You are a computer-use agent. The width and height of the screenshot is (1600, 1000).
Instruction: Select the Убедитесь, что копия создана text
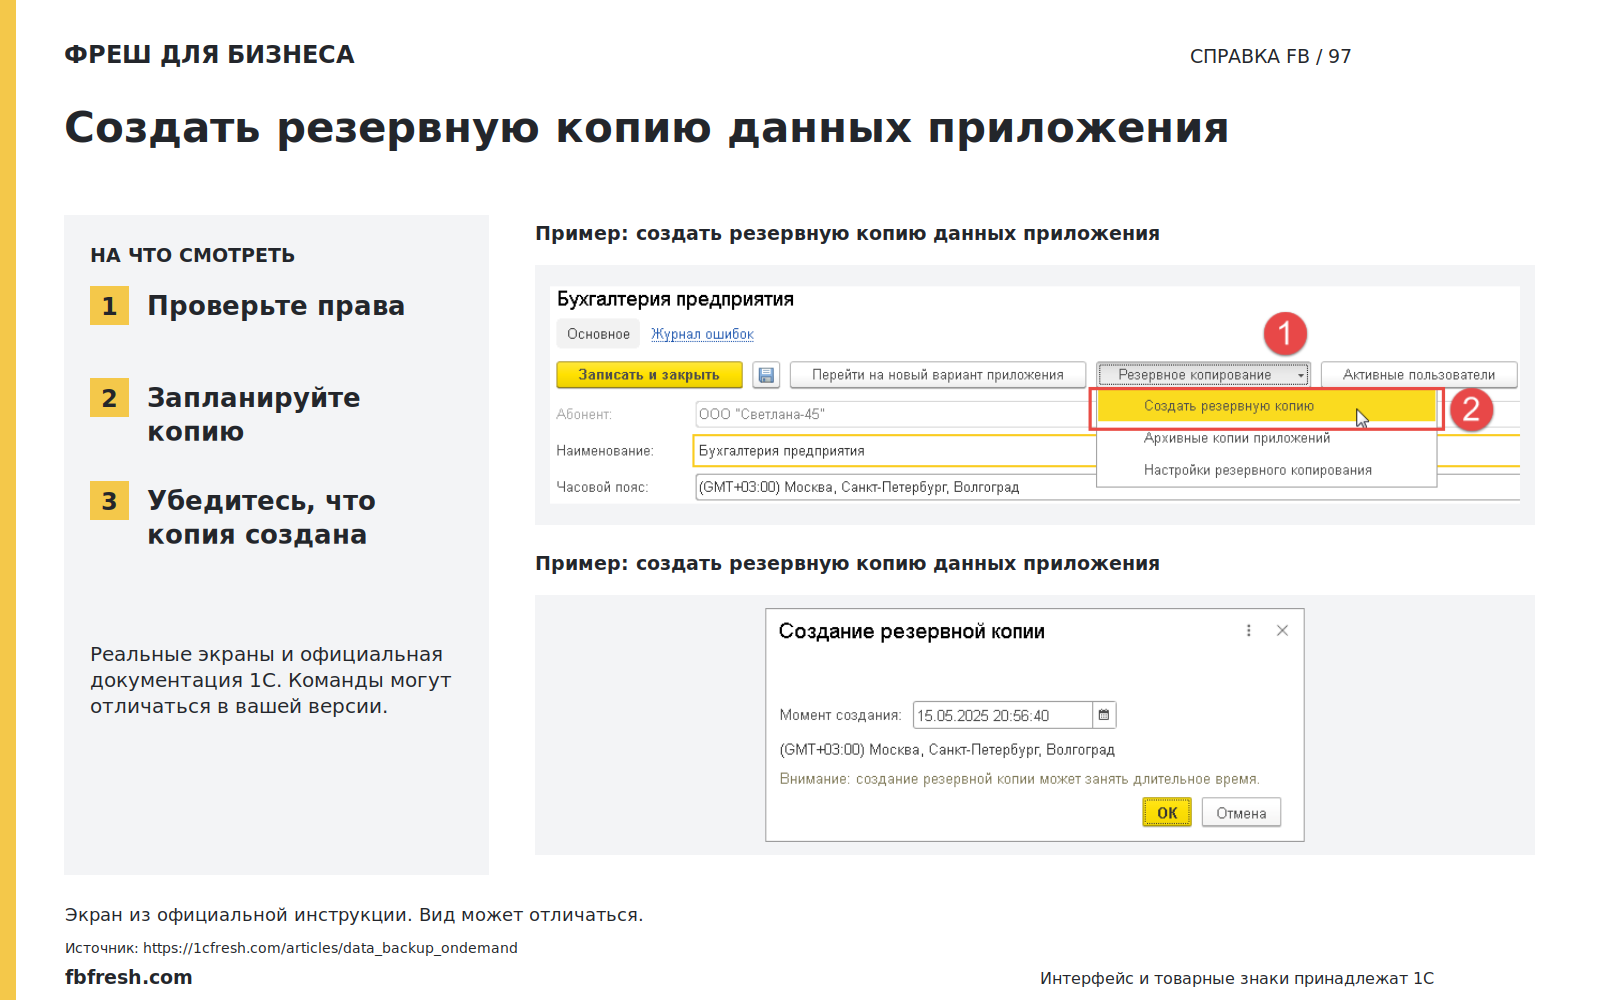tap(262, 518)
